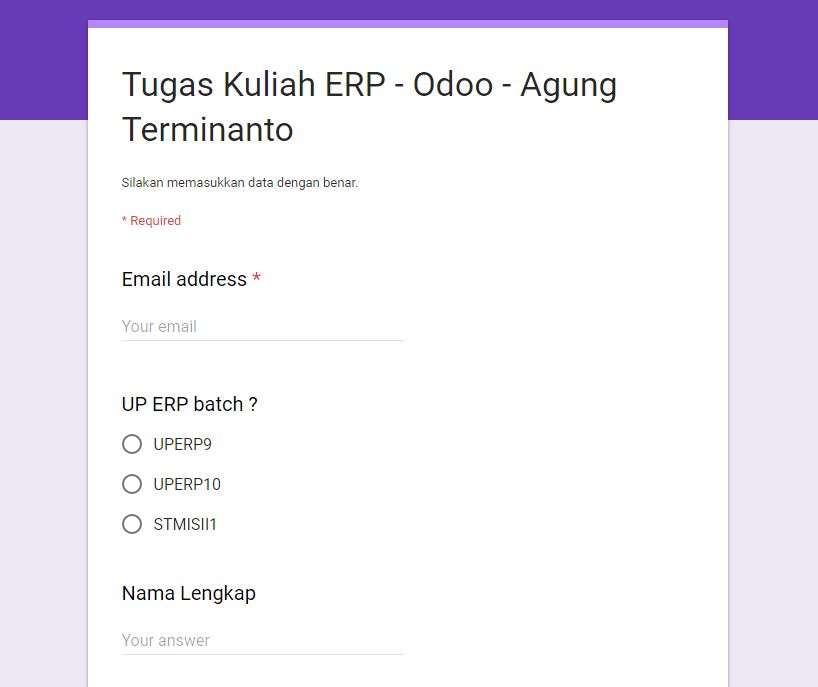Click the red asterisk beside Email address
This screenshot has height=687, width=818.
click(256, 277)
